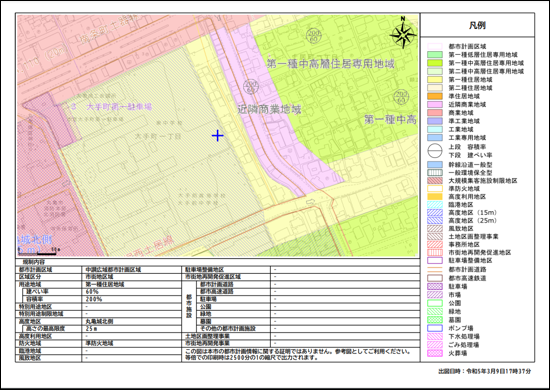Click the 高度地区 value 丸亀城北側 cell
Image resolution: width=550 pixels, height=390 pixels.
pyautogui.click(x=132, y=321)
